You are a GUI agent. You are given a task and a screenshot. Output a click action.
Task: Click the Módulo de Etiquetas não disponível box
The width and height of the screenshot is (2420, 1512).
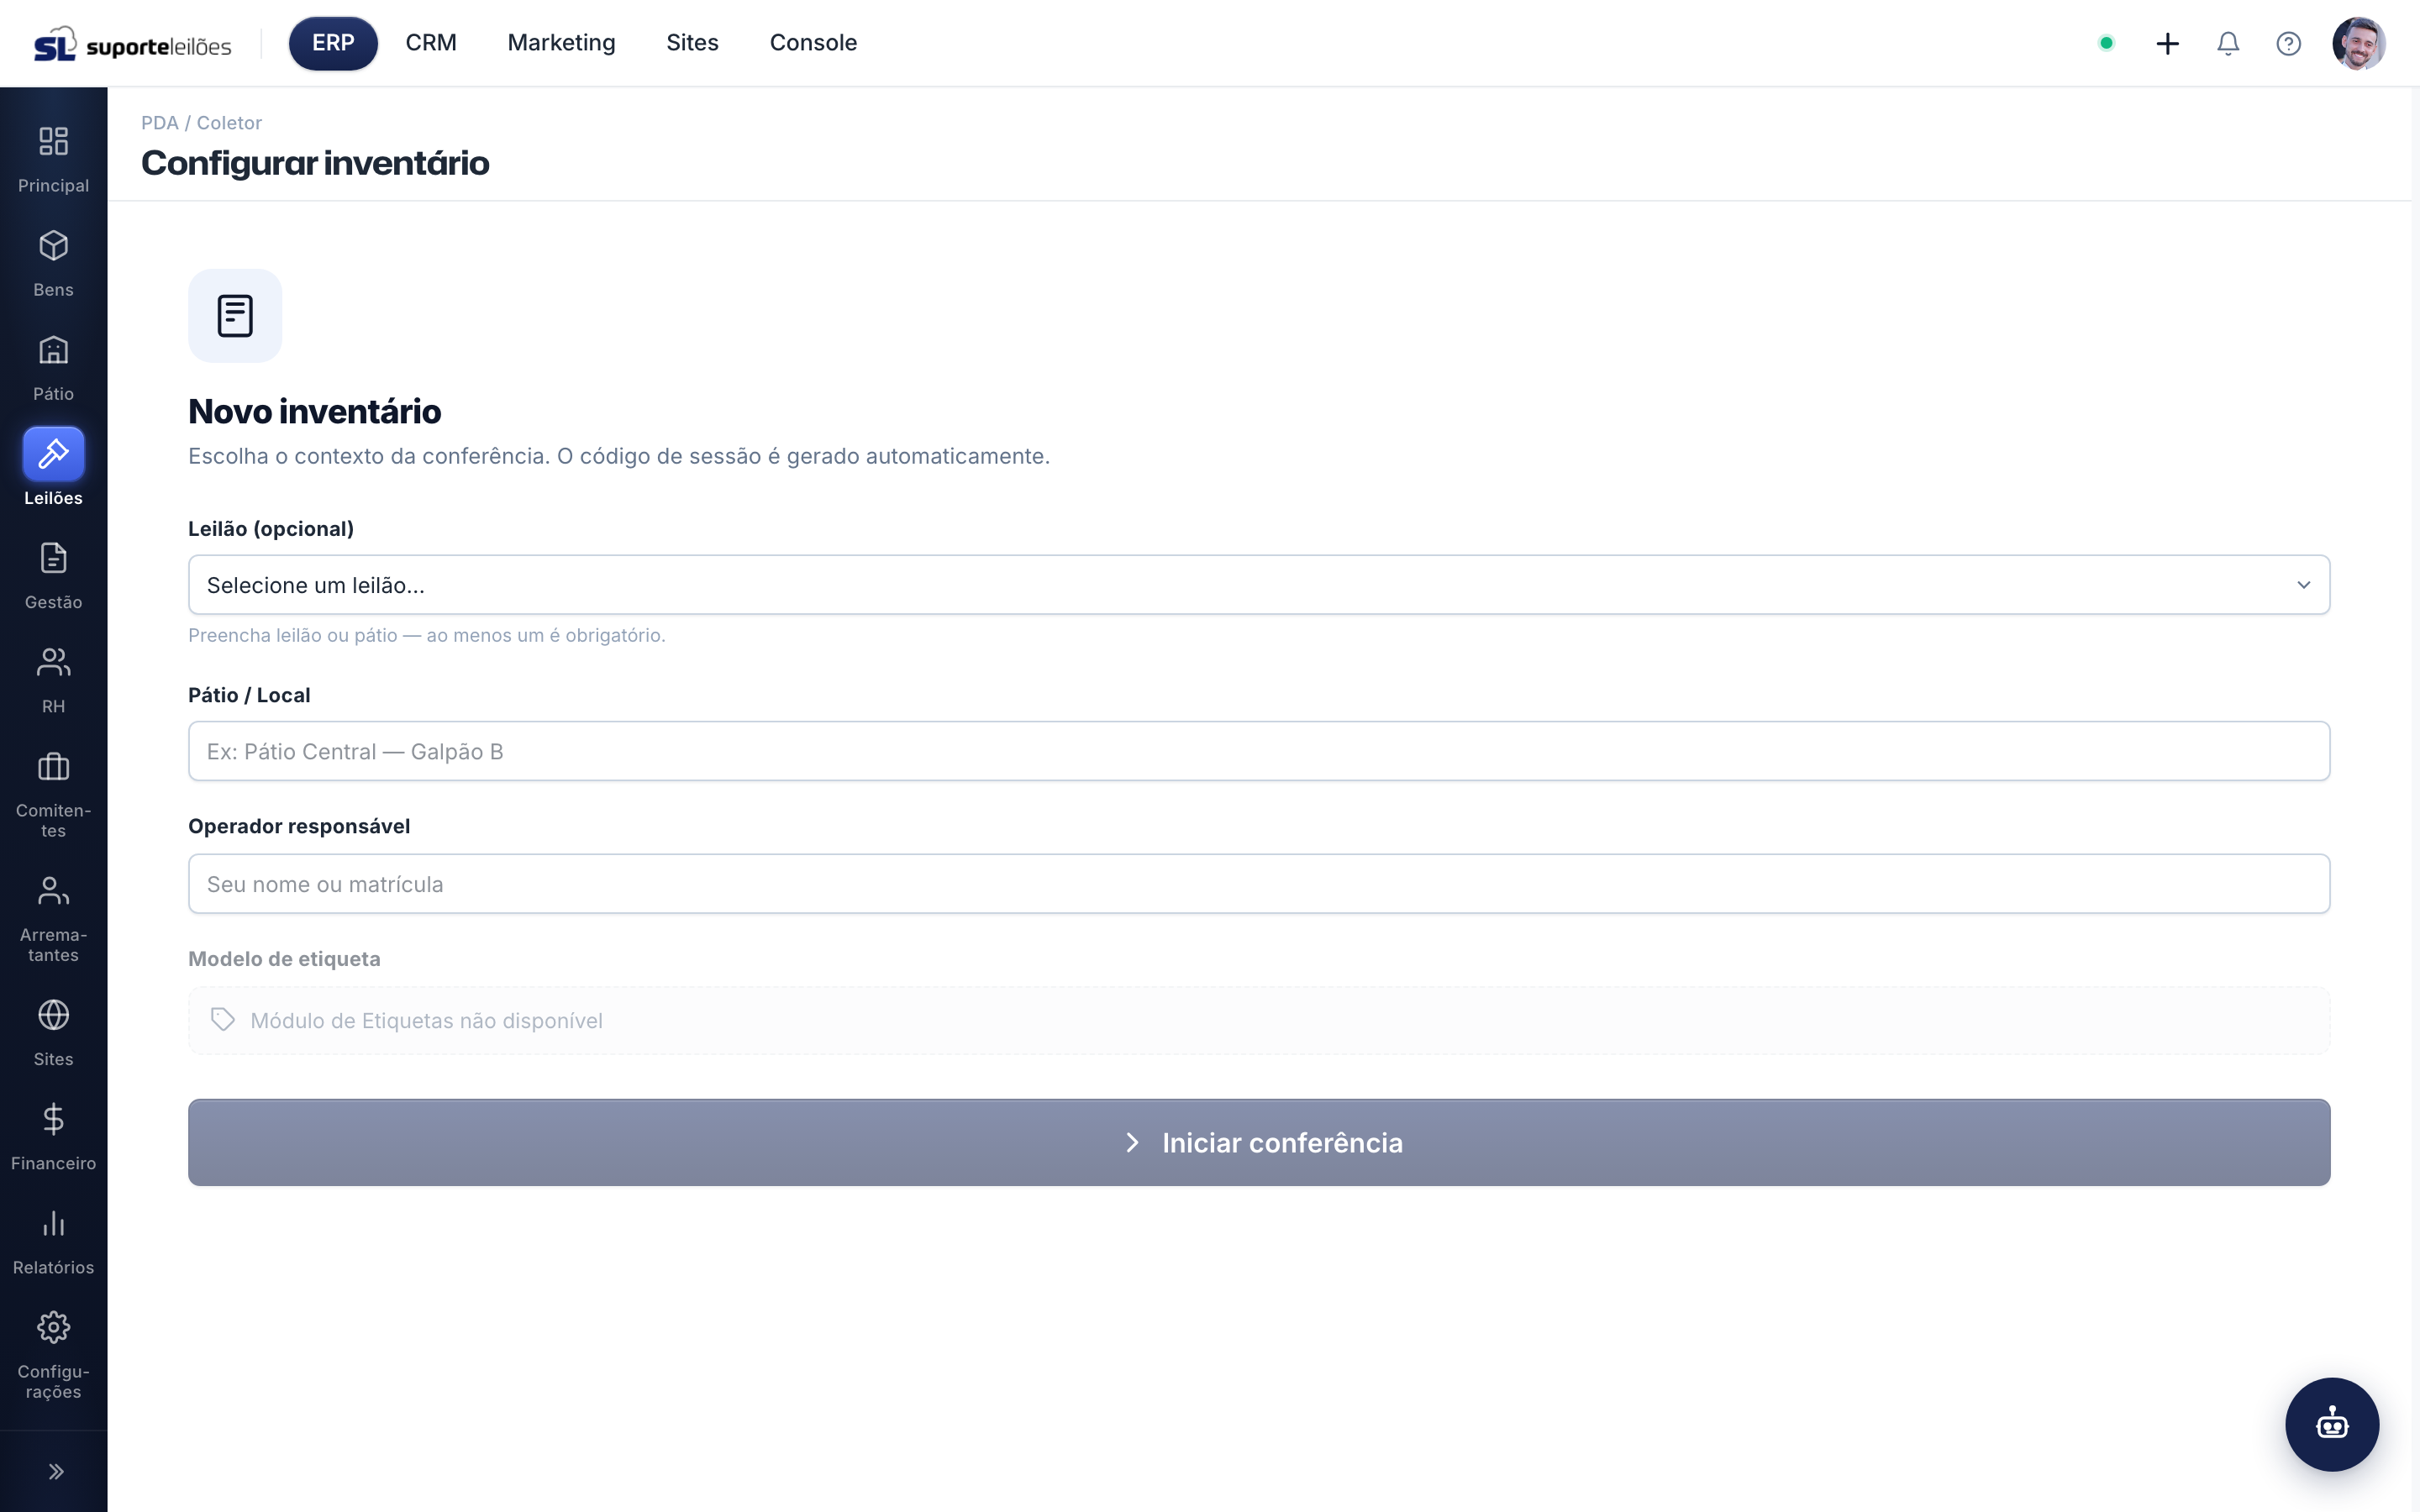[1259, 1020]
